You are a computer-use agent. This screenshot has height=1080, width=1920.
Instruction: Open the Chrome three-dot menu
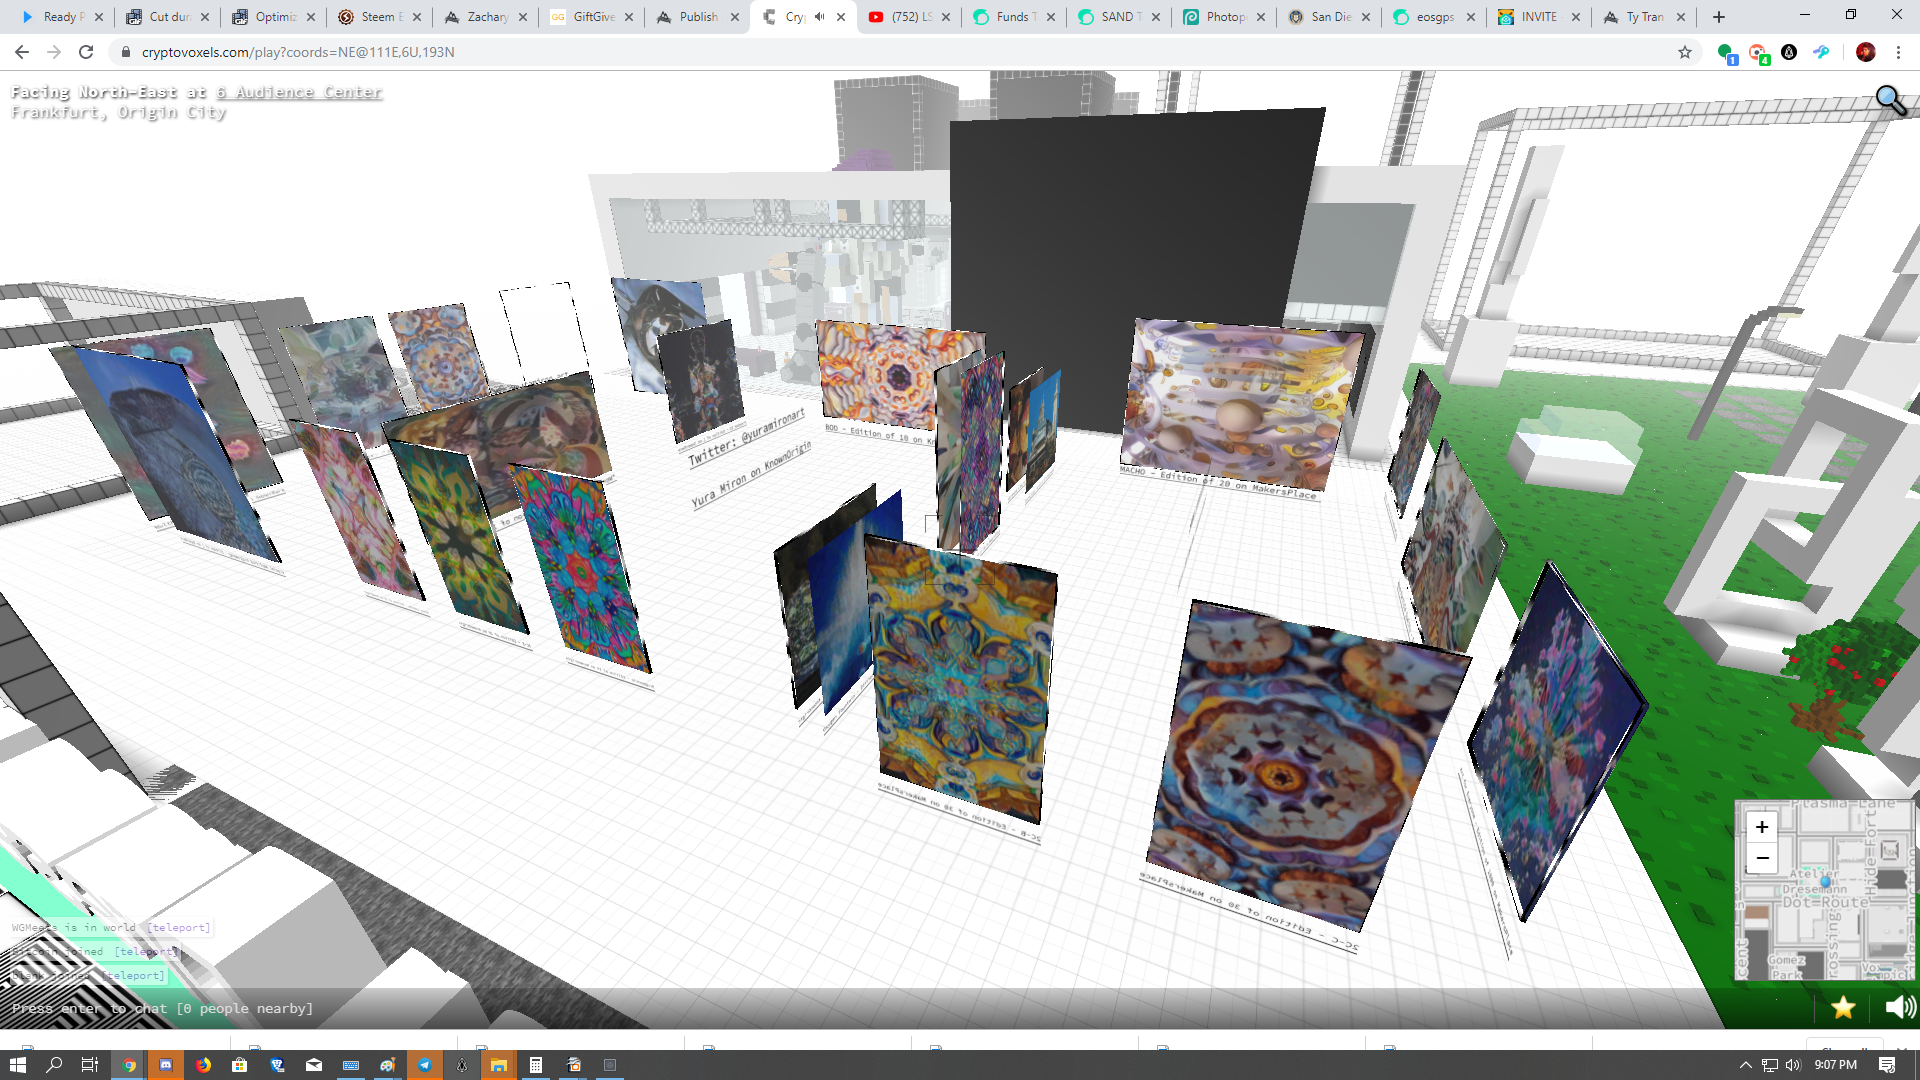click(1898, 52)
